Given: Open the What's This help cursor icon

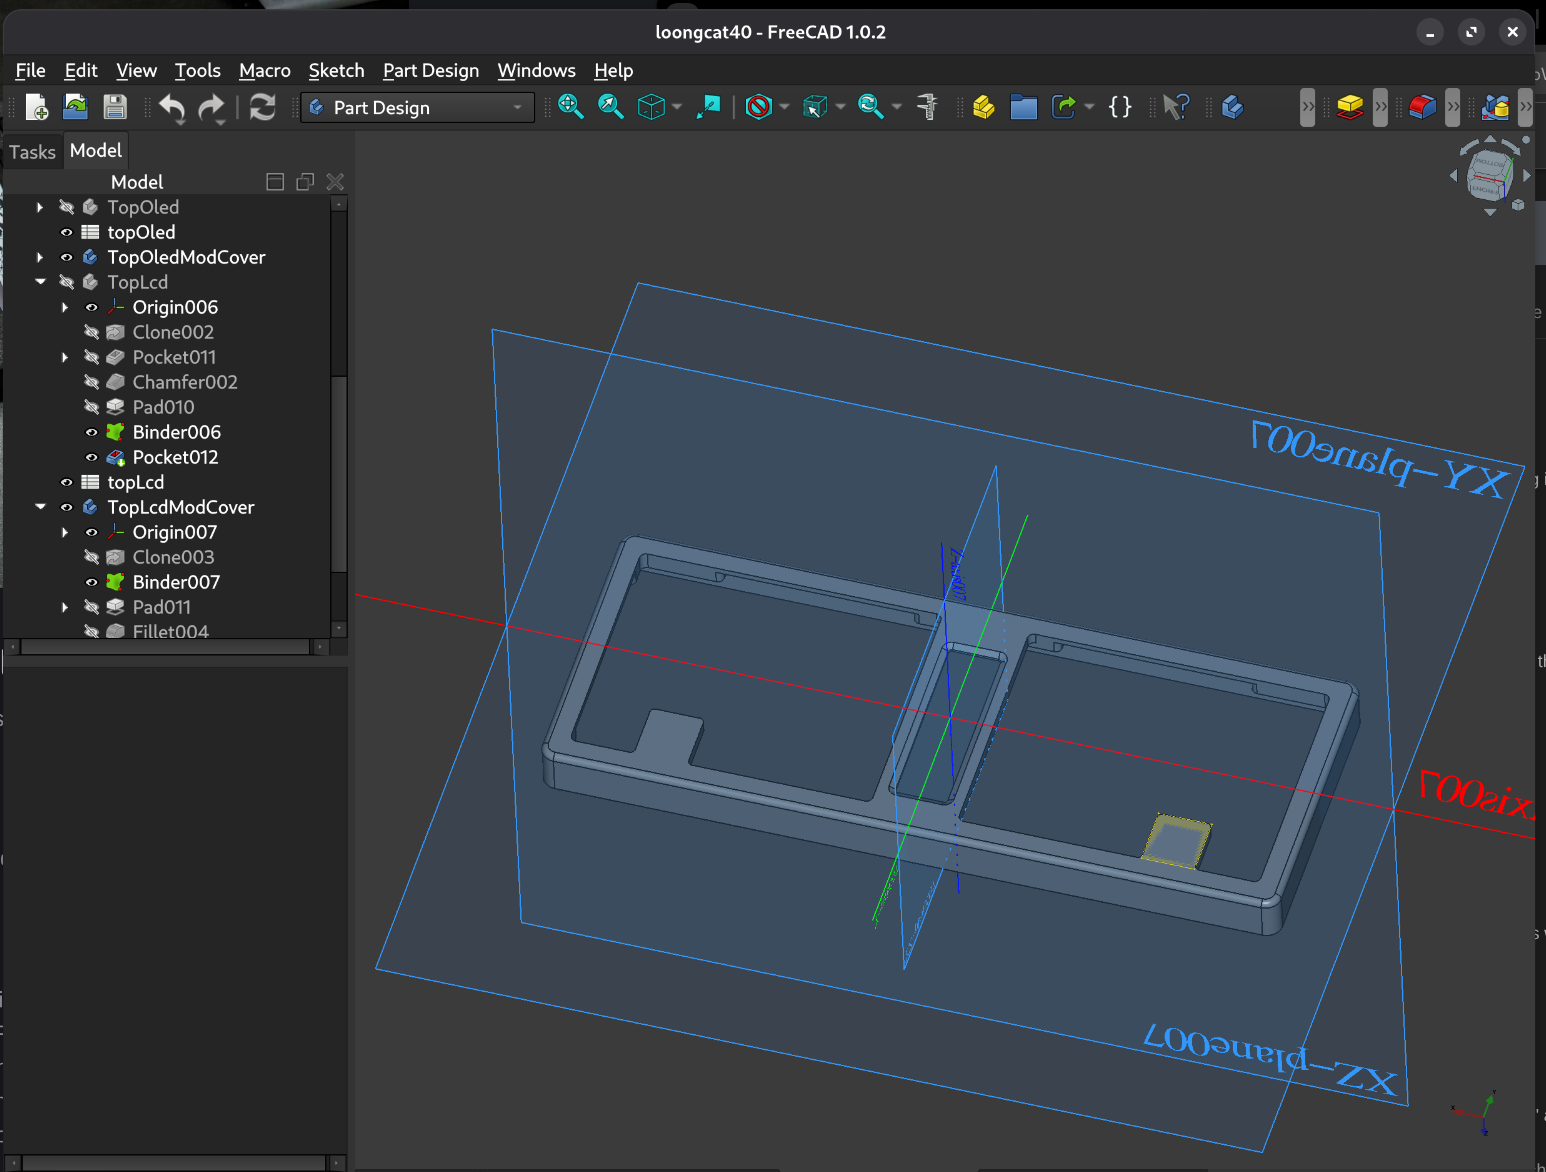Looking at the screenshot, I should coord(1176,107).
